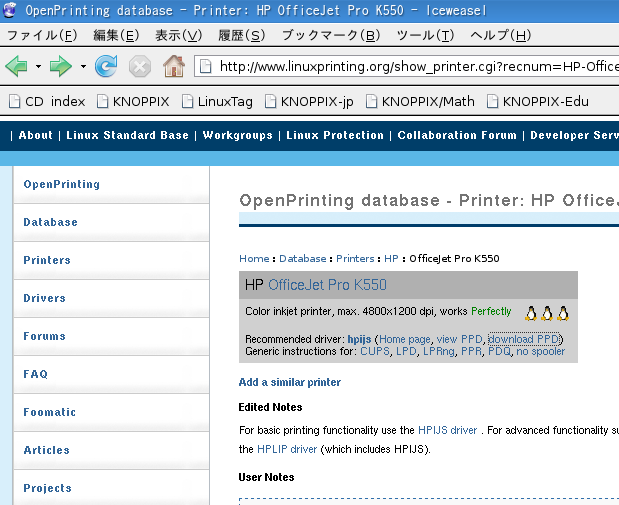This screenshot has height=505, width=619.
Task: Click Add a similar printer
Action: click(x=290, y=382)
